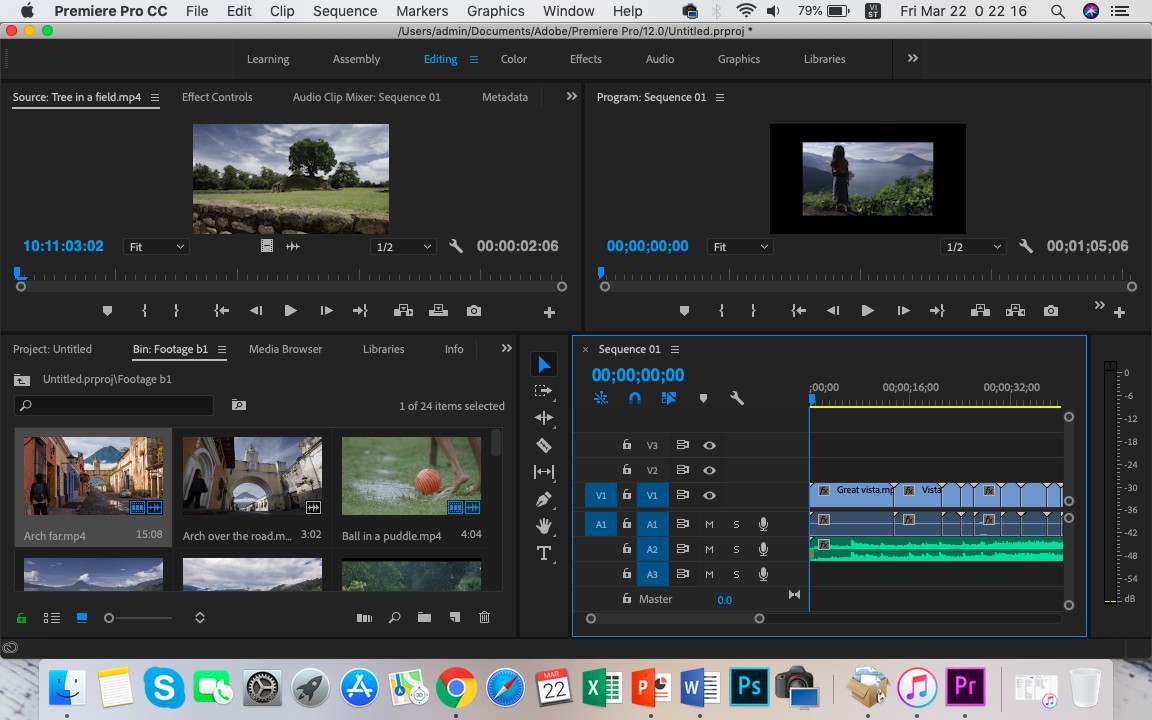1152x720 pixels.
Task: Open timeline display settings wrench
Action: click(x=737, y=398)
